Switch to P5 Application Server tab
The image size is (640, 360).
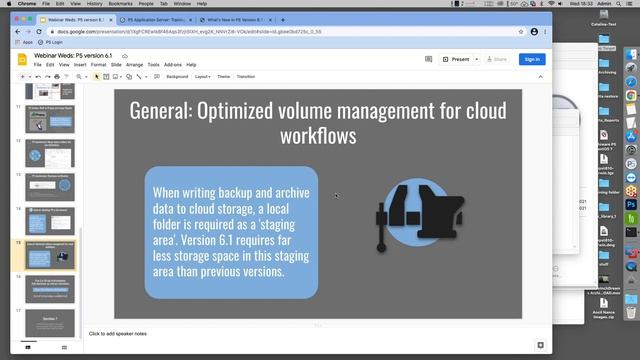click(156, 20)
